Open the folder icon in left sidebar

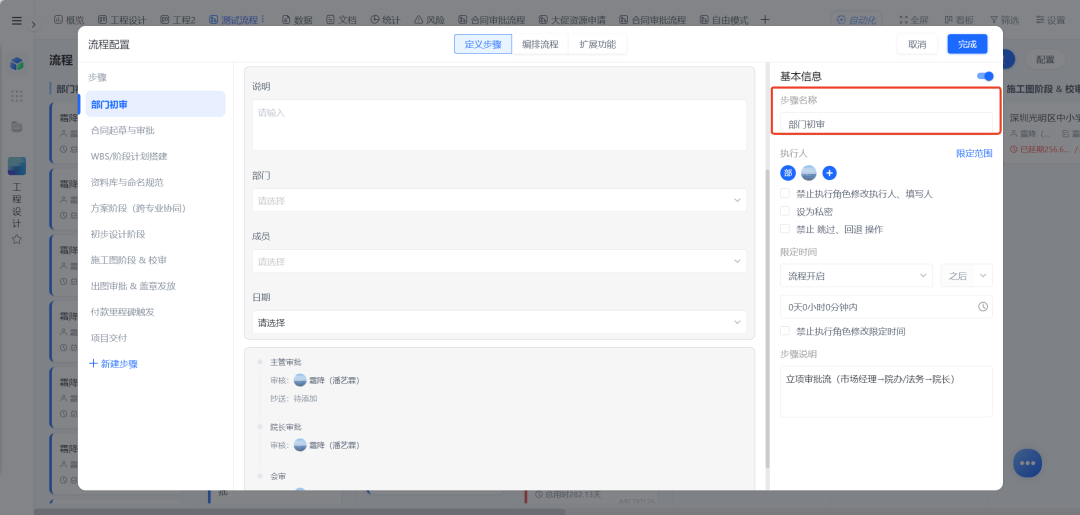pyautogui.click(x=17, y=127)
